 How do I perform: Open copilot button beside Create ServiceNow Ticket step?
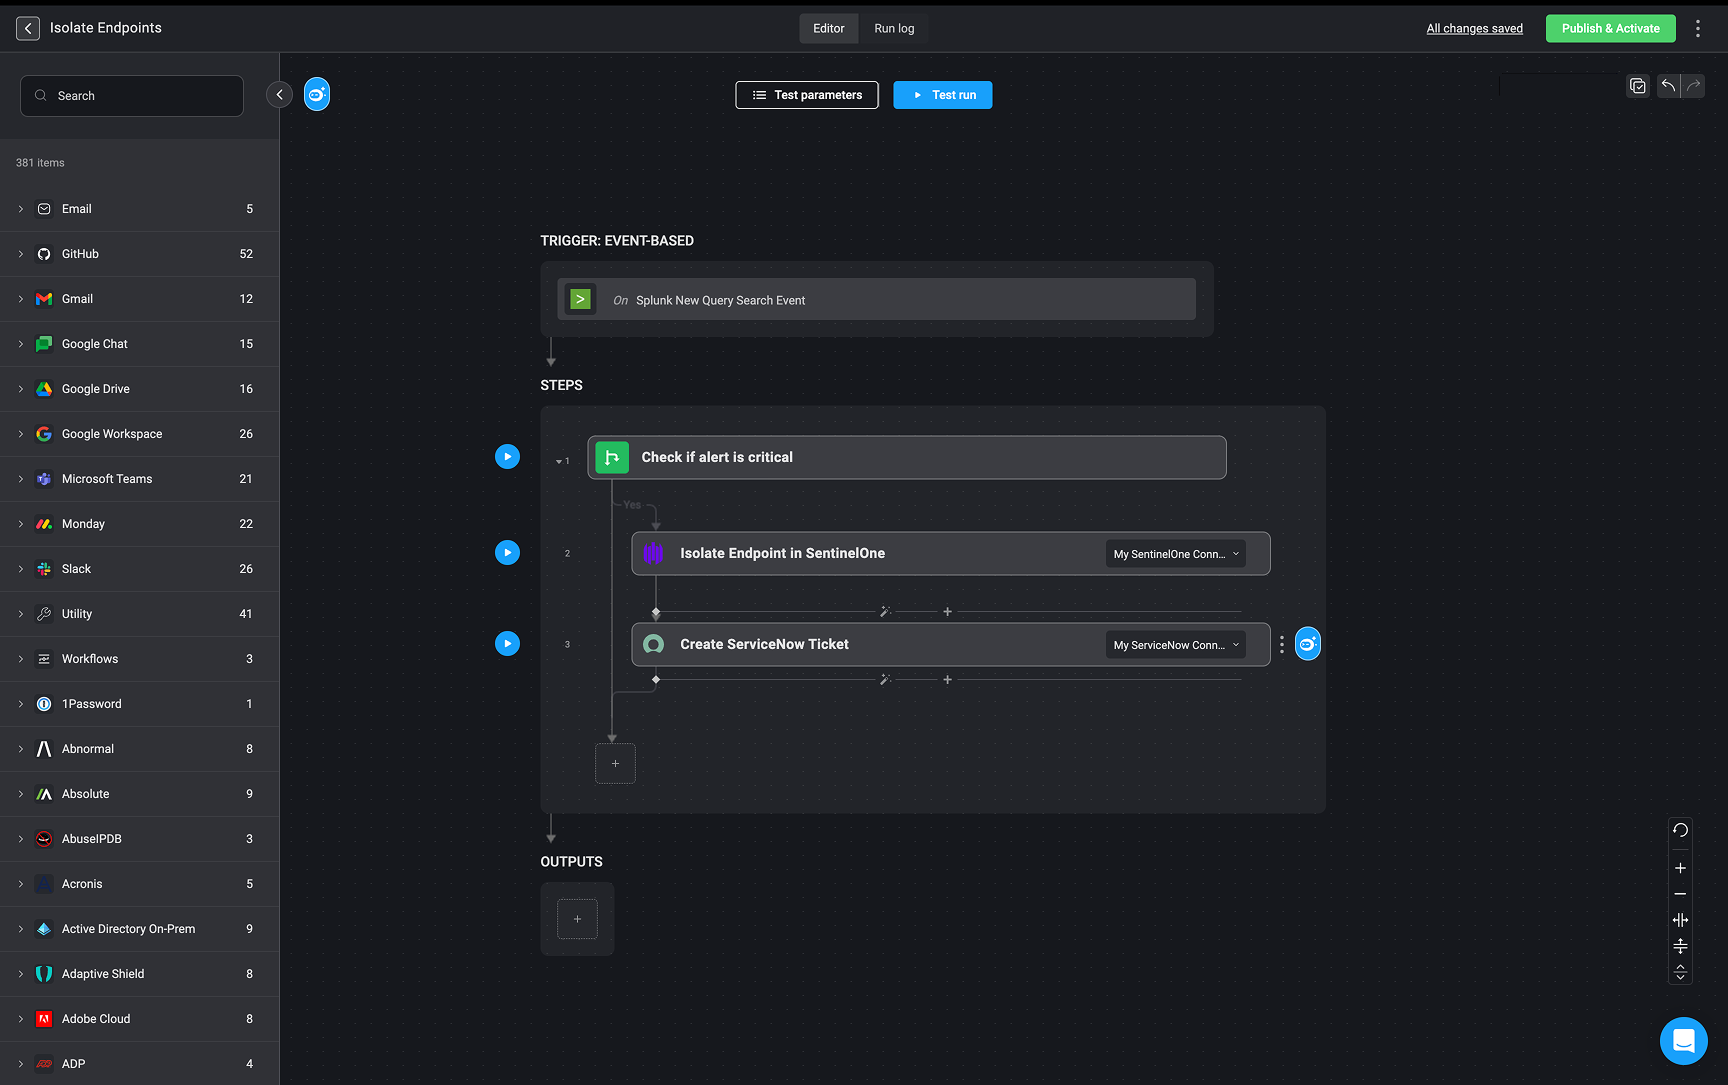1308,645
